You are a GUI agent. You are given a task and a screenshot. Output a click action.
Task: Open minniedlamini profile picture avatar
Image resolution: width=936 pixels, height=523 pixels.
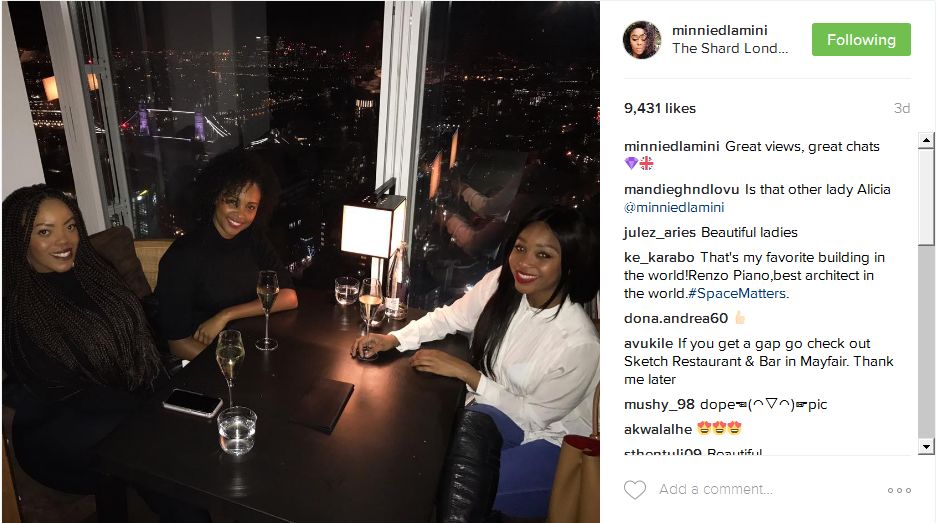[642, 39]
